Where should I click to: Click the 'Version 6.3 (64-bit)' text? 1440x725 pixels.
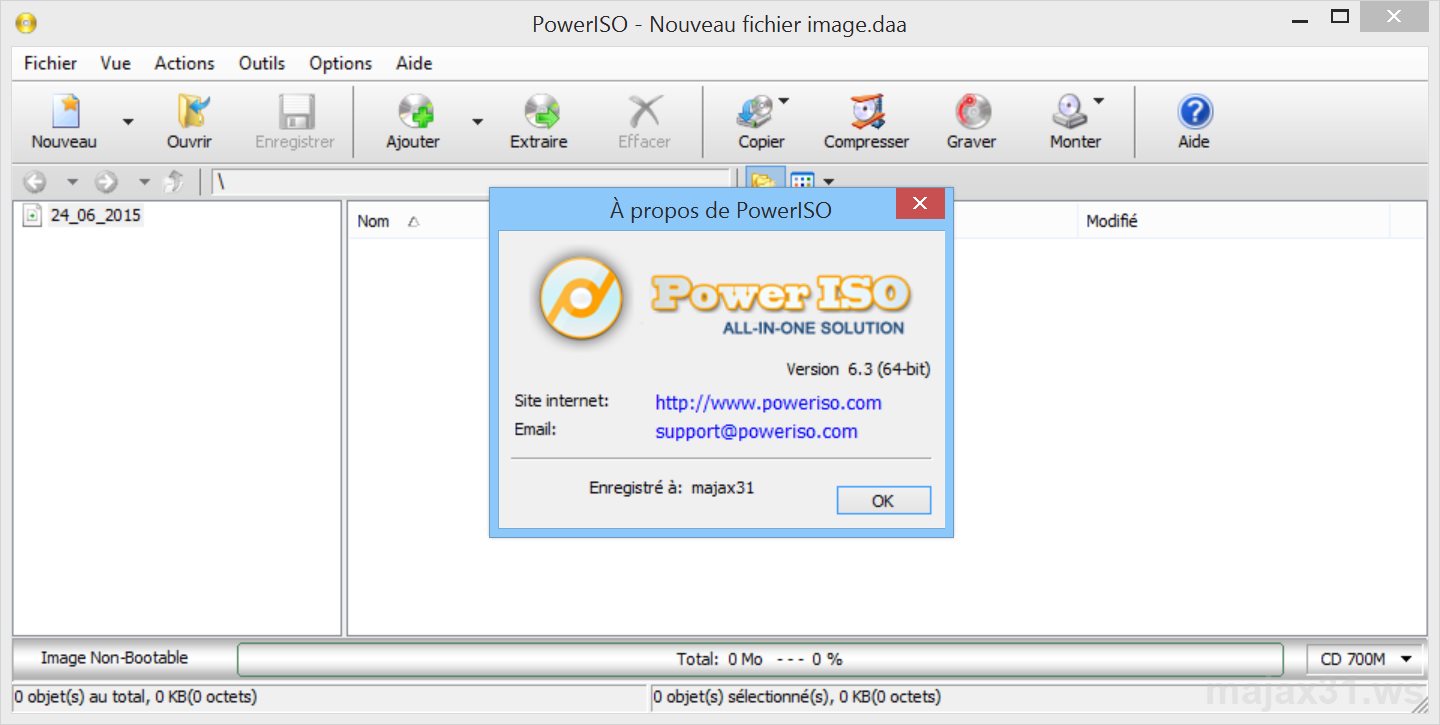coord(858,369)
